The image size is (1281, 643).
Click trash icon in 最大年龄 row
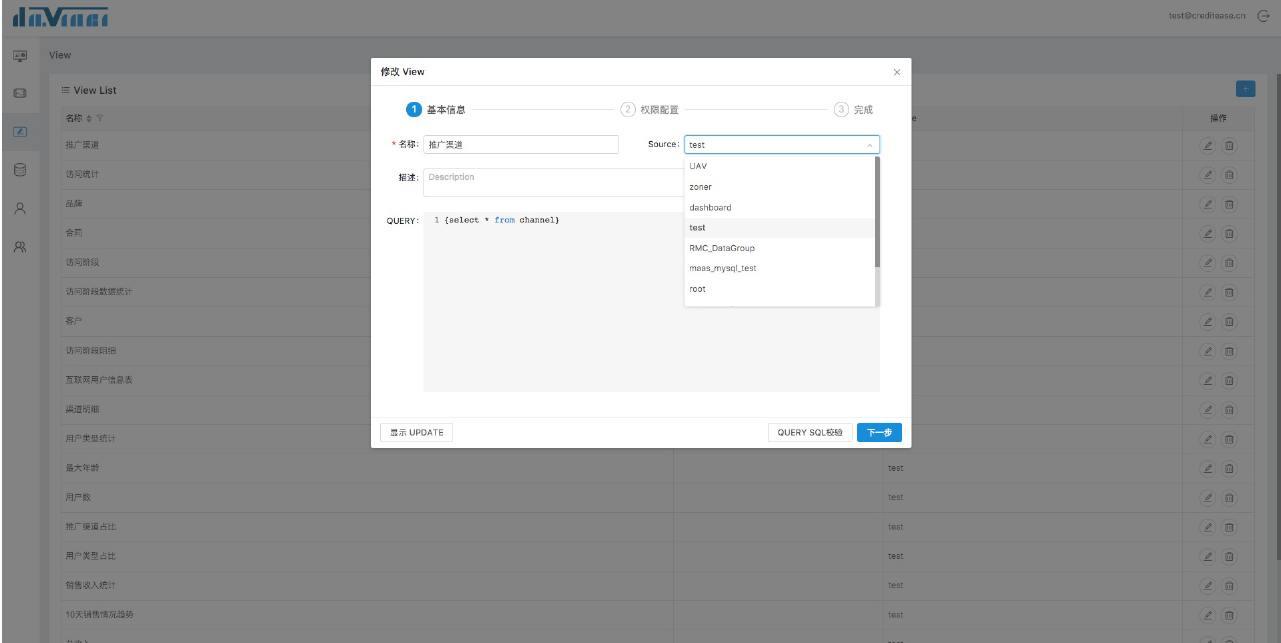click(1229, 467)
